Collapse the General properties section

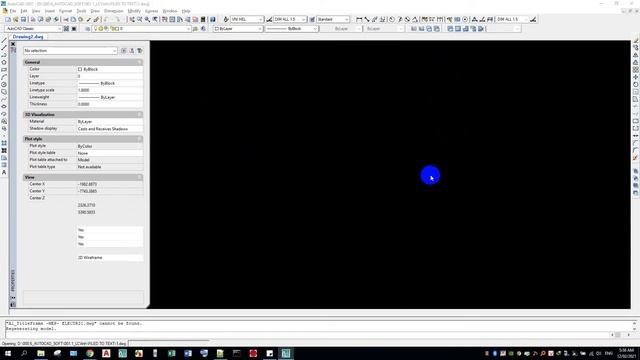pyautogui.click(x=139, y=62)
